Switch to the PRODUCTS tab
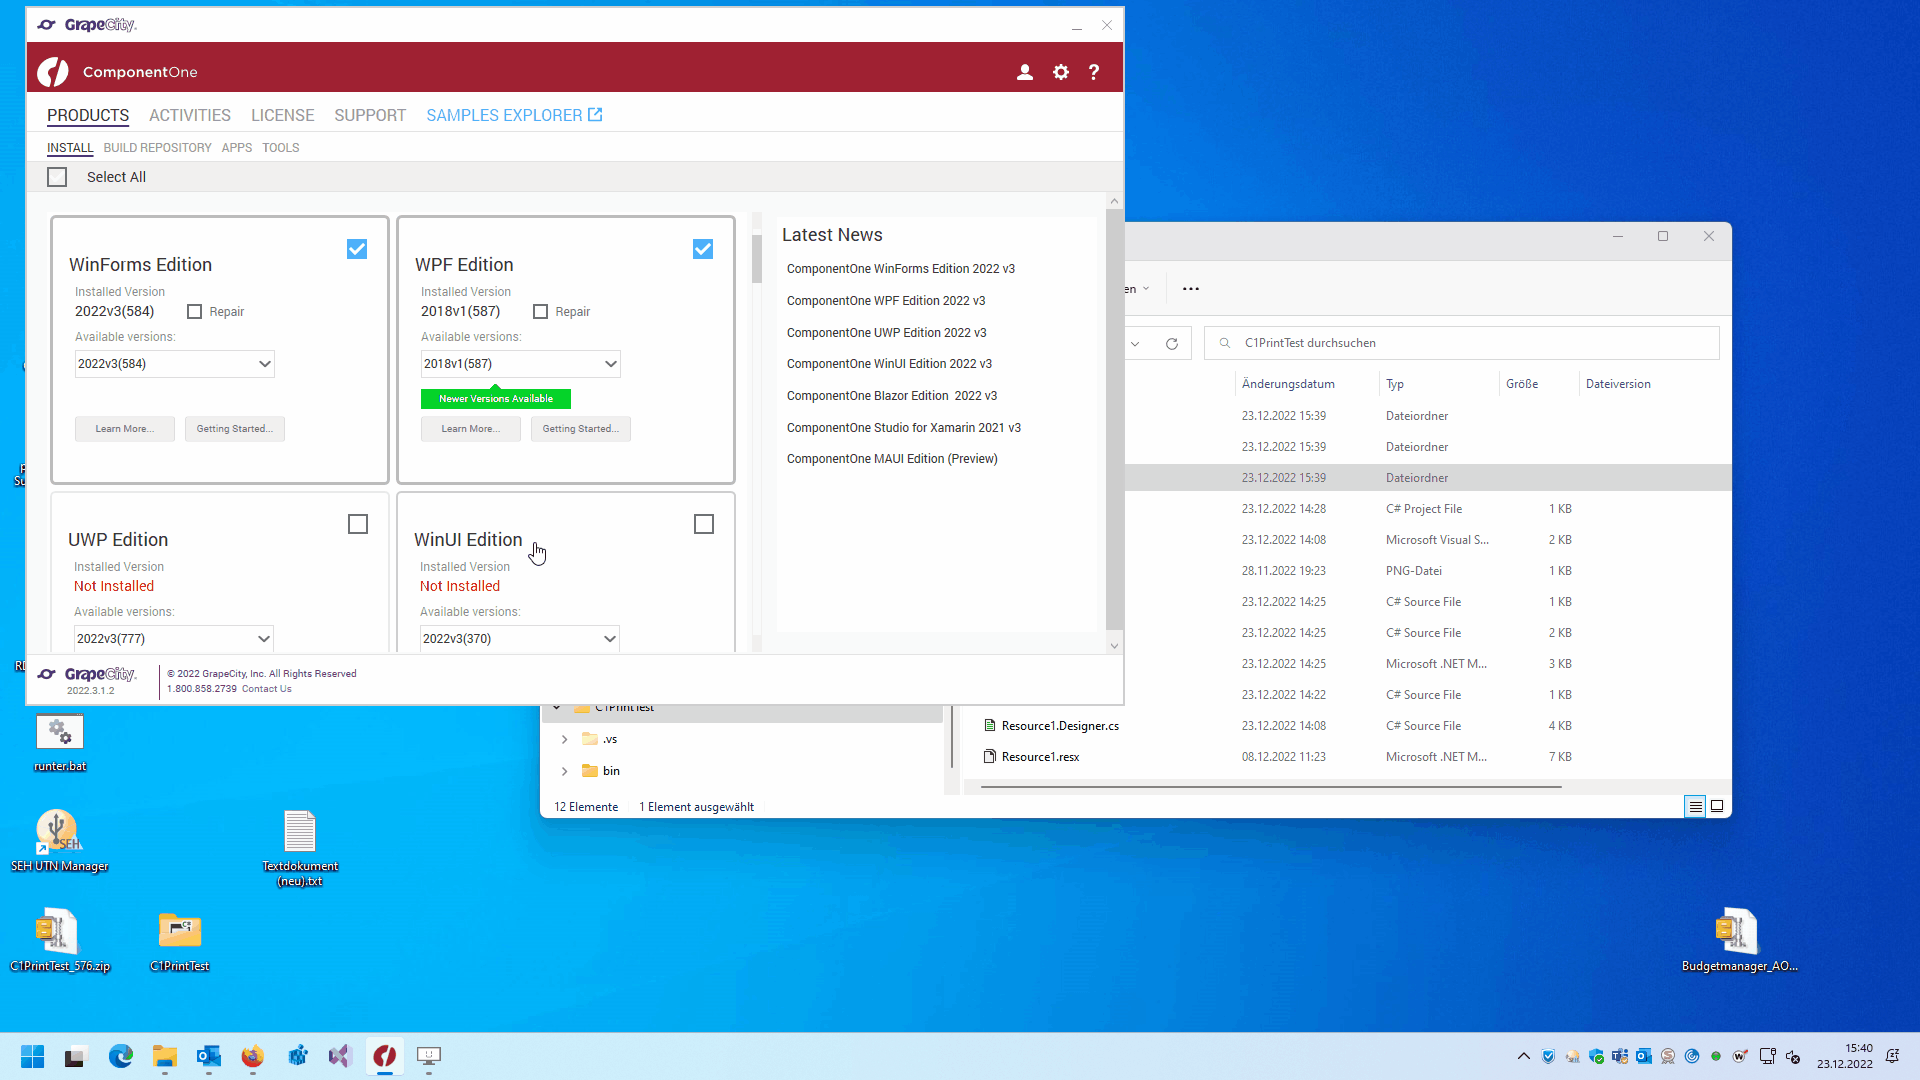 point(88,115)
